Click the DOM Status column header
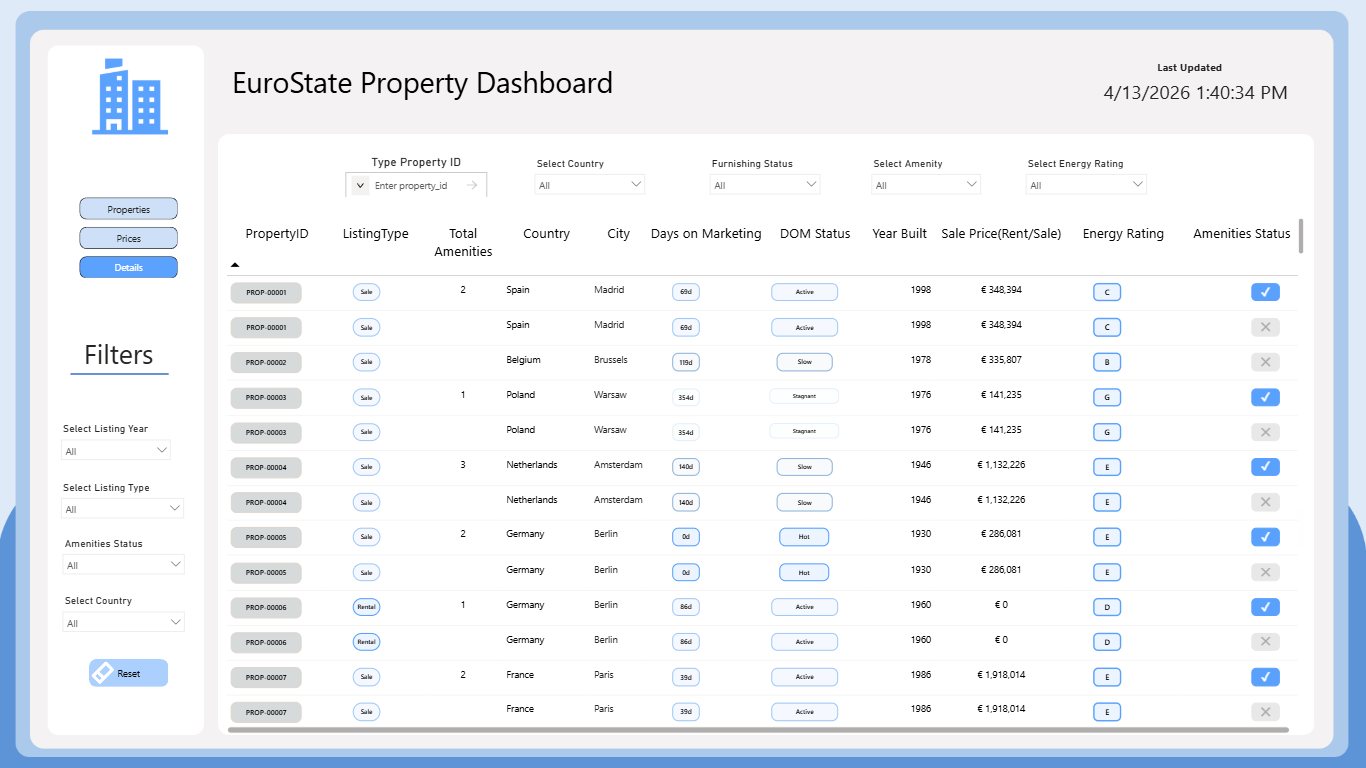The height and width of the screenshot is (768, 1366). tap(815, 234)
